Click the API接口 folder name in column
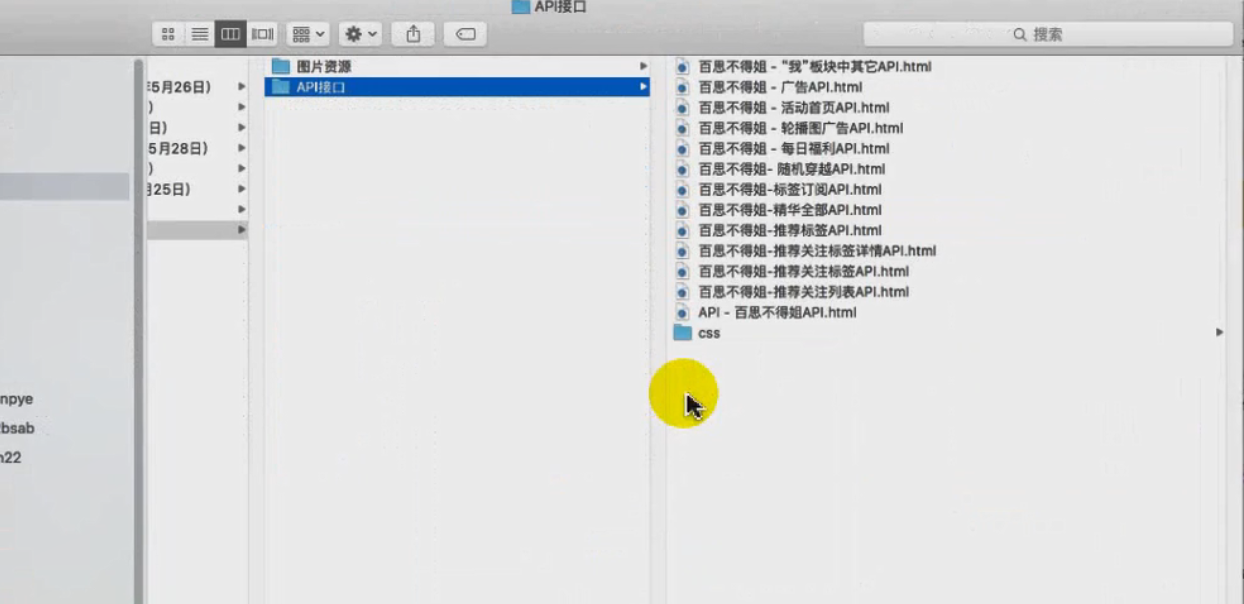Image resolution: width=1244 pixels, height=604 pixels. point(321,87)
